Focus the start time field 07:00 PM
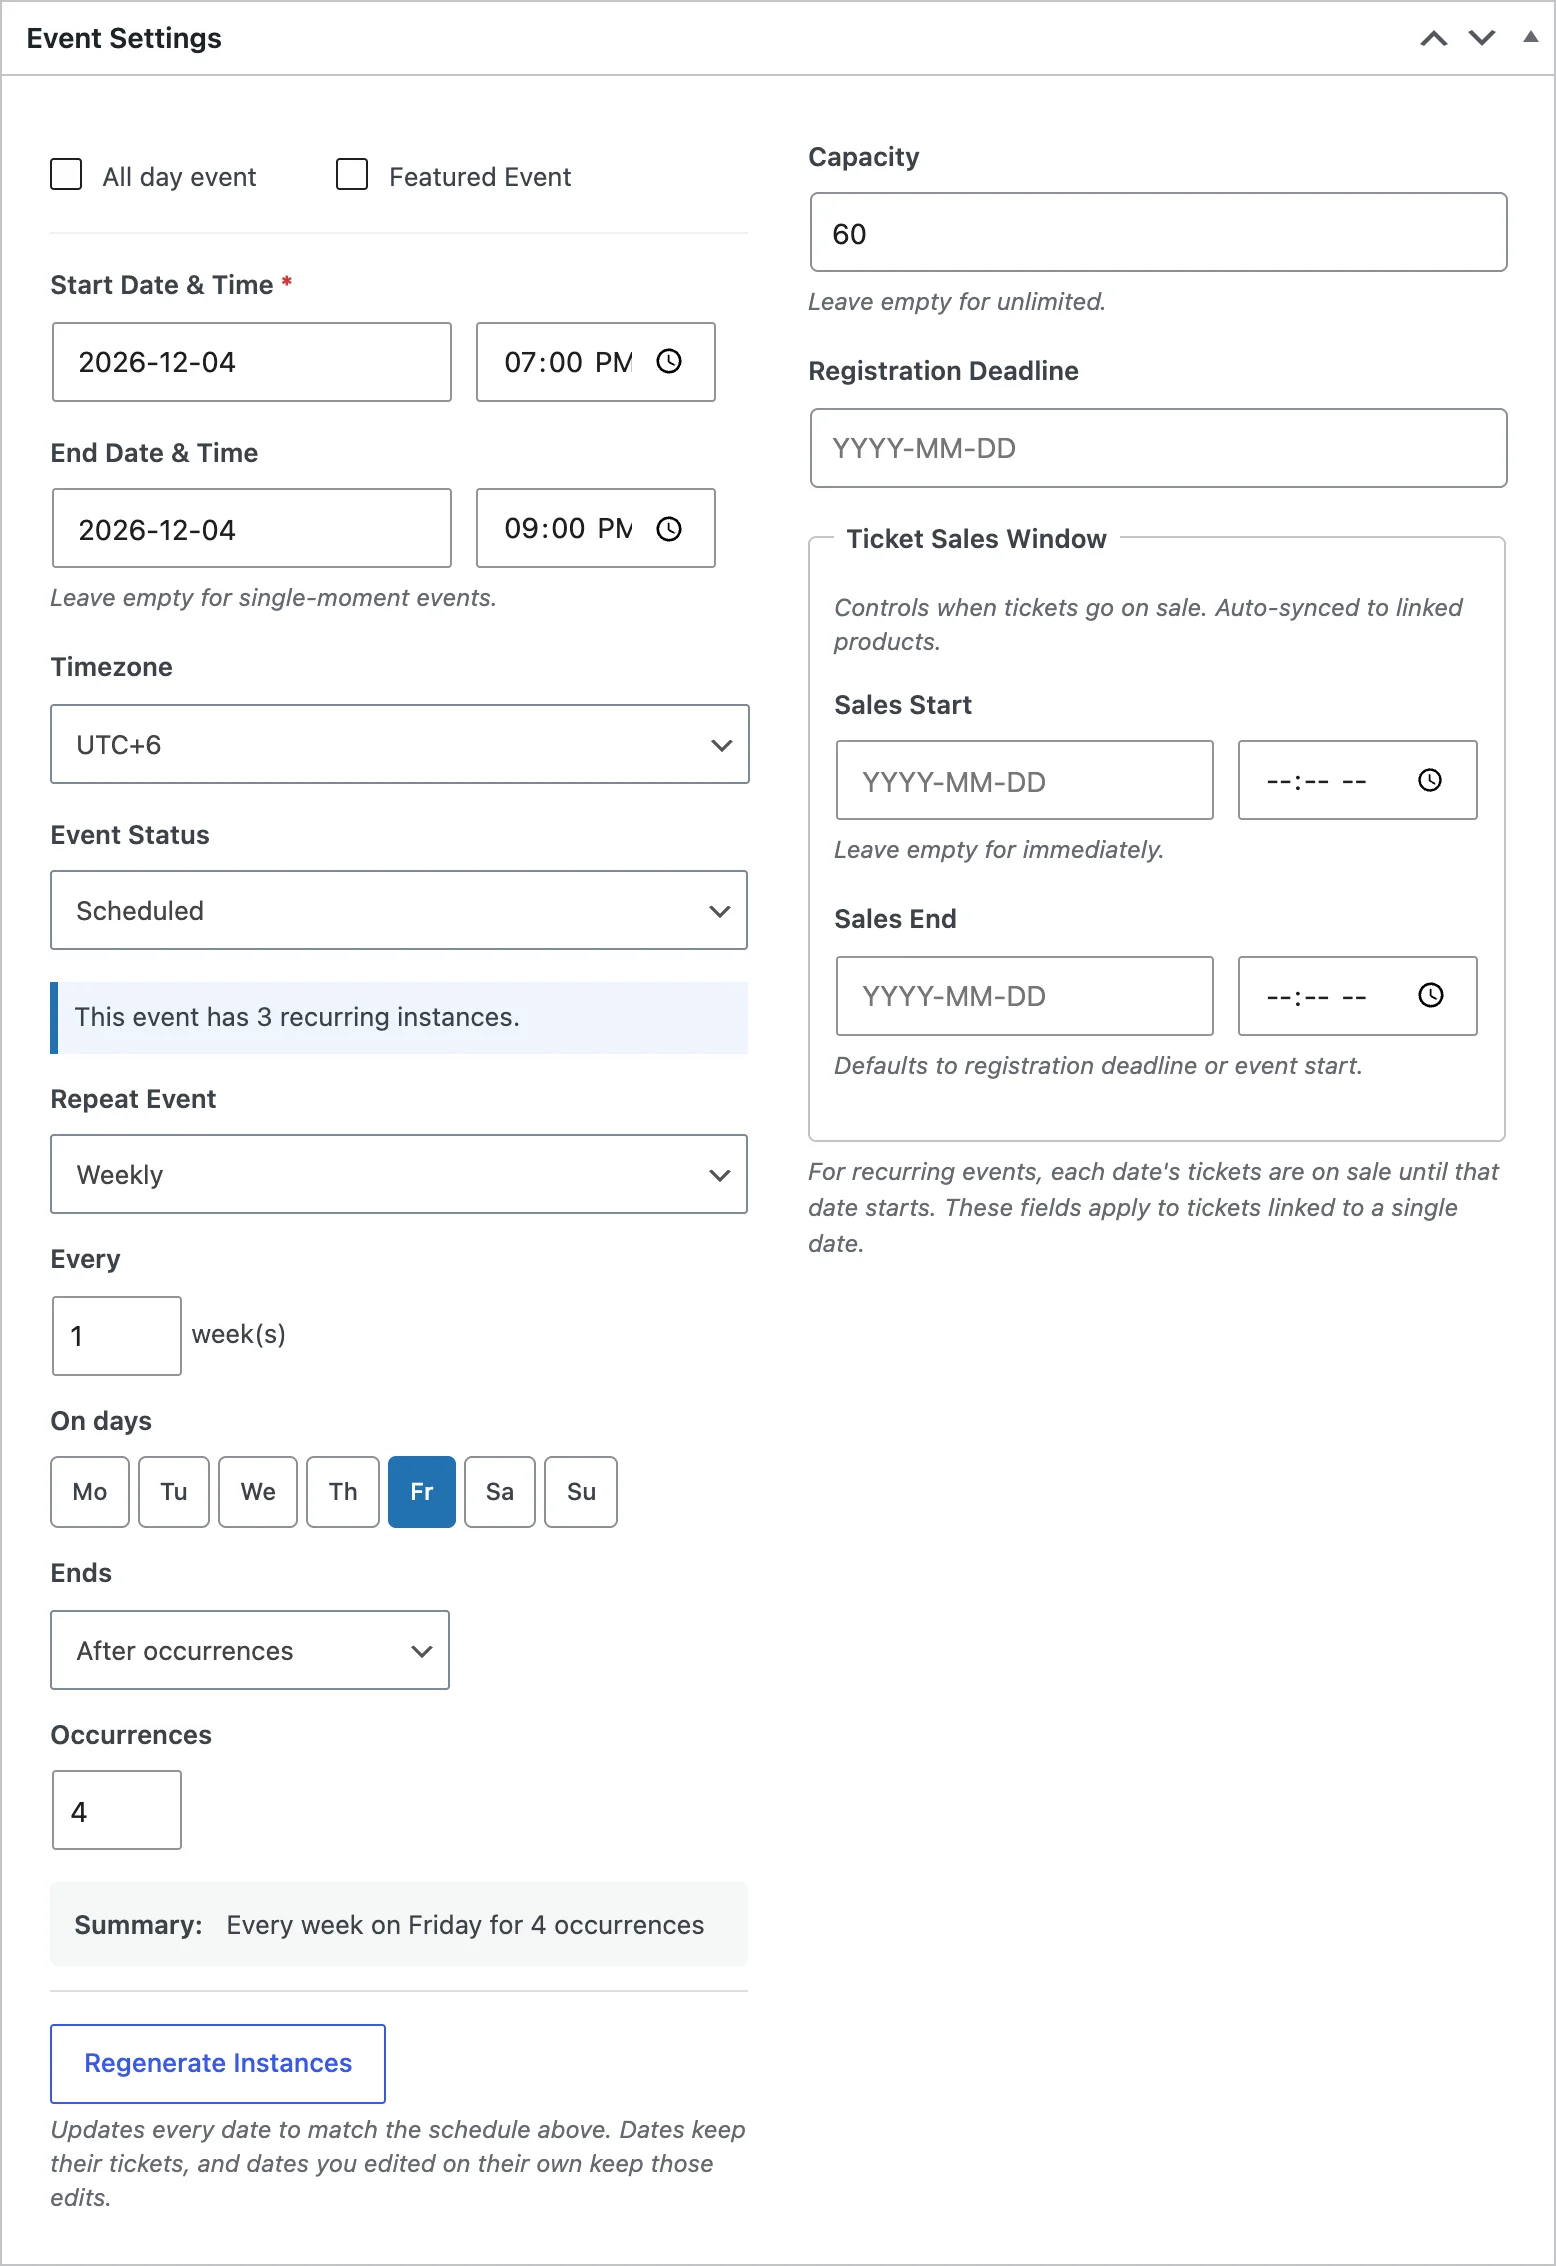Image resolution: width=1556 pixels, height=2266 pixels. pyautogui.click(x=596, y=362)
